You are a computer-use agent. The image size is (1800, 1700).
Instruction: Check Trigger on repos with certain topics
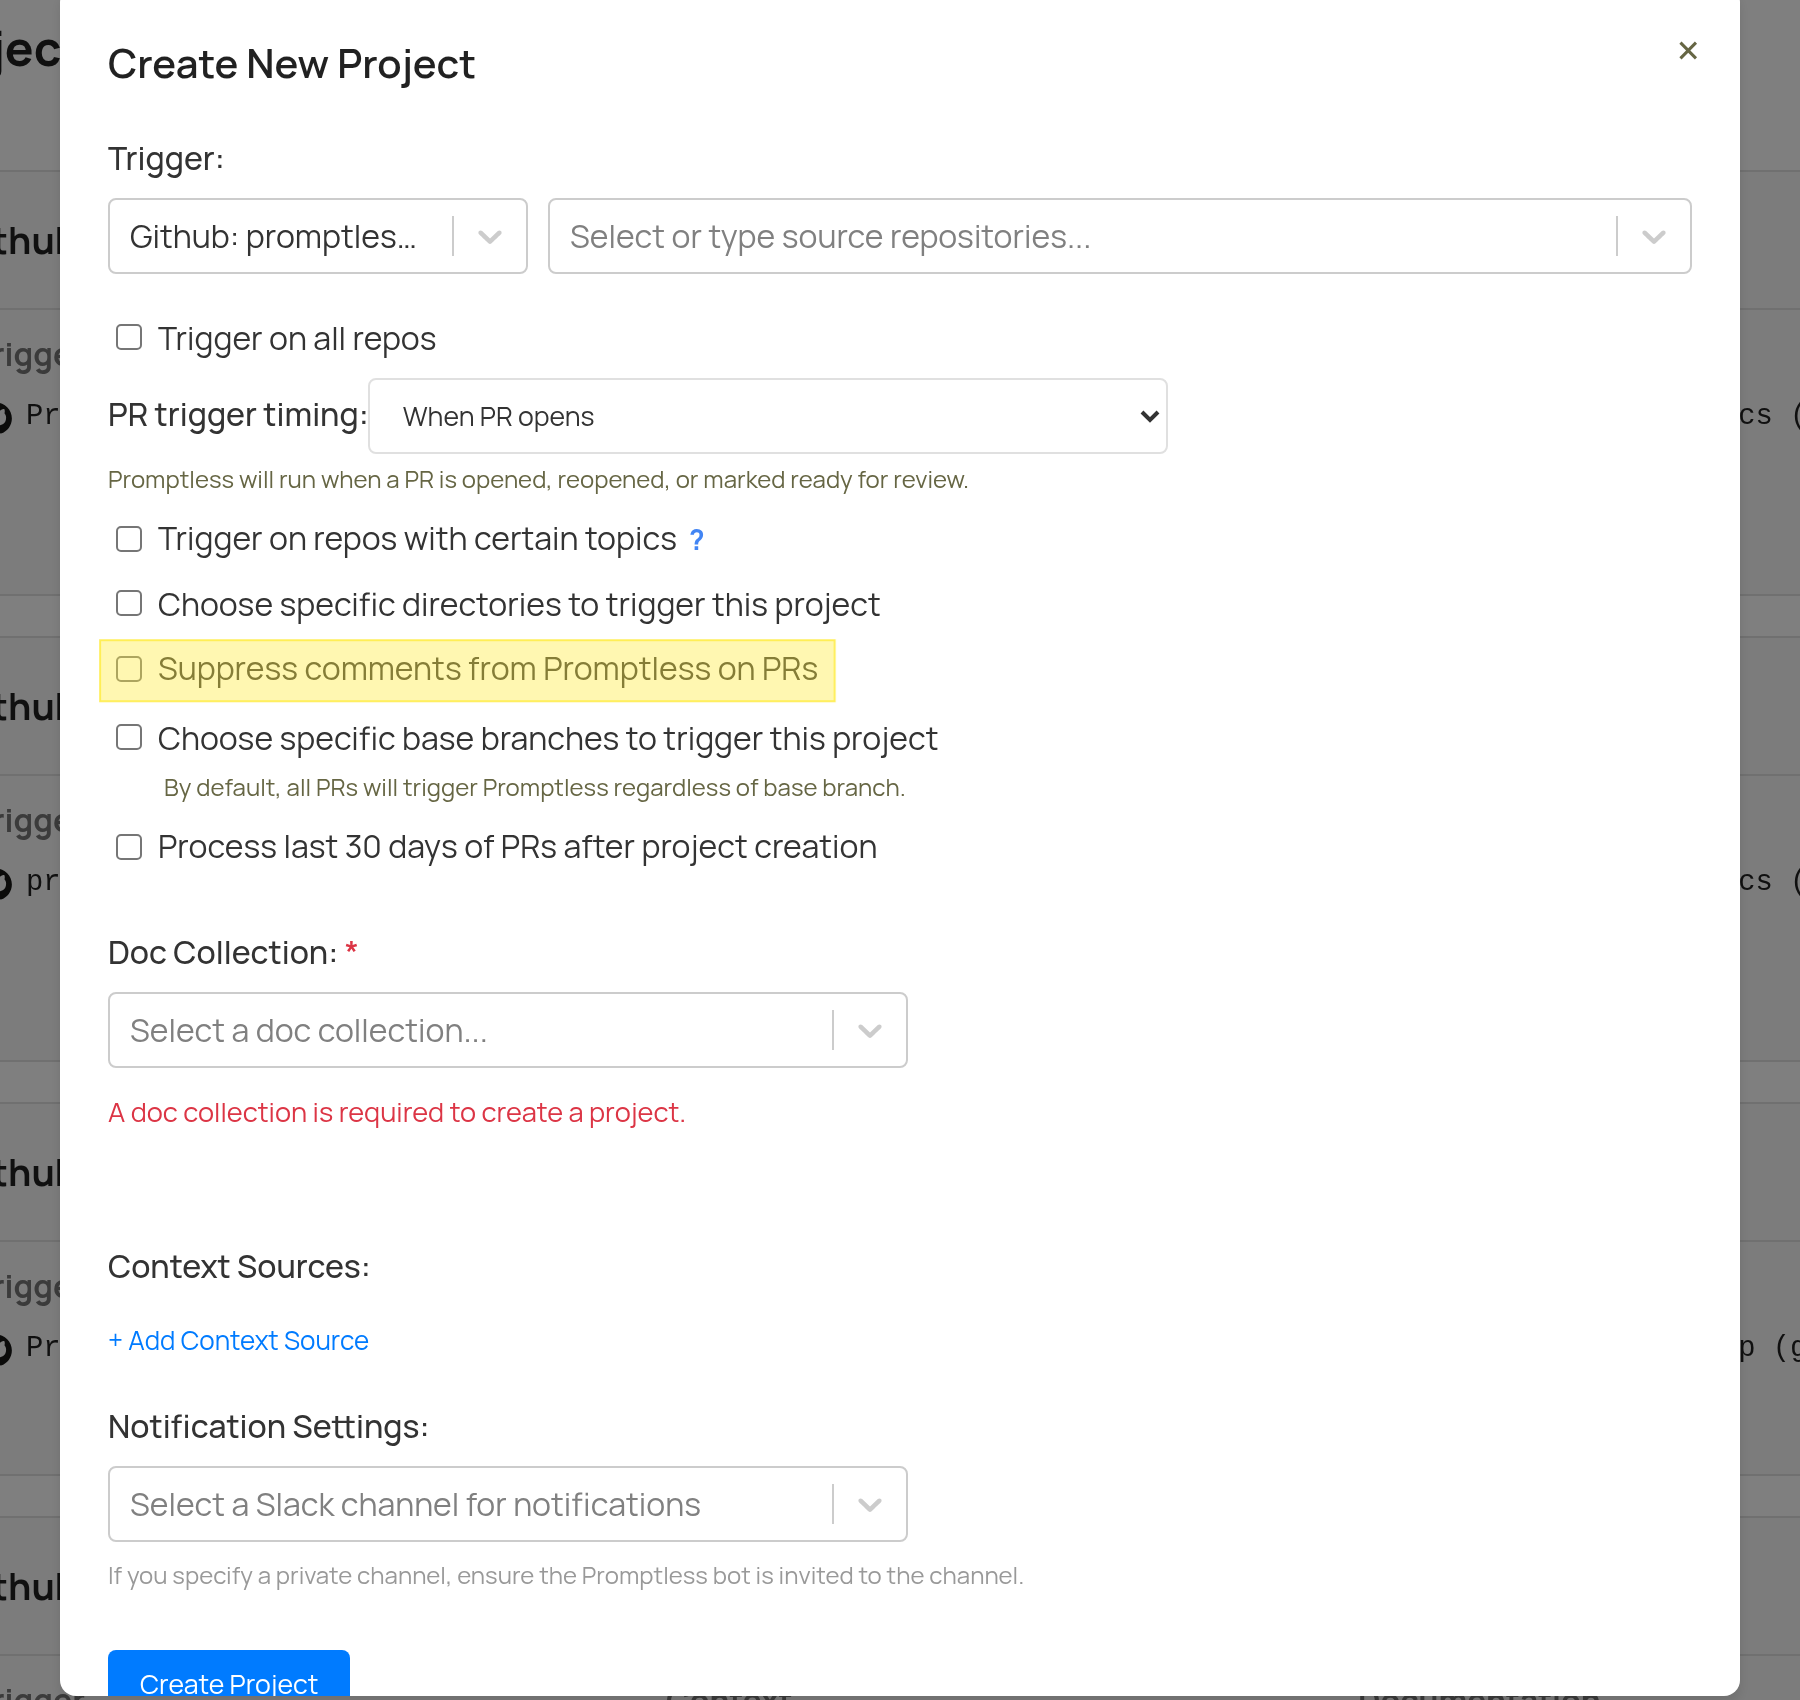(x=129, y=538)
